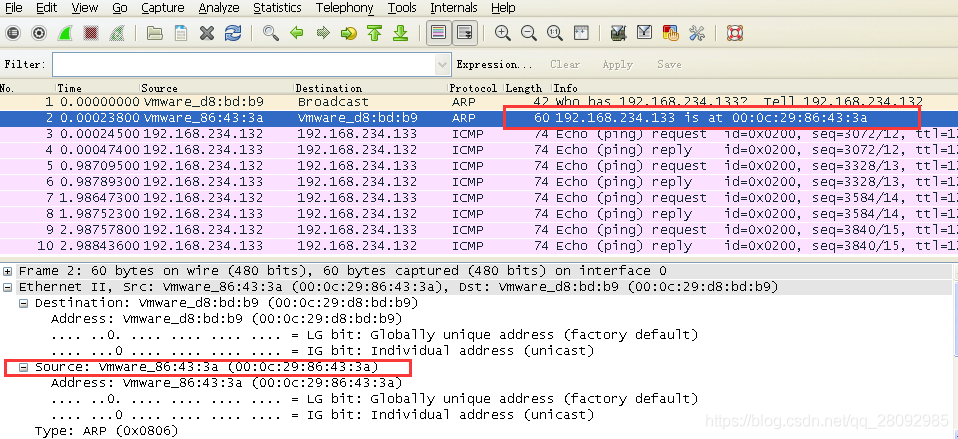Sort by Source column header

pos(218,88)
